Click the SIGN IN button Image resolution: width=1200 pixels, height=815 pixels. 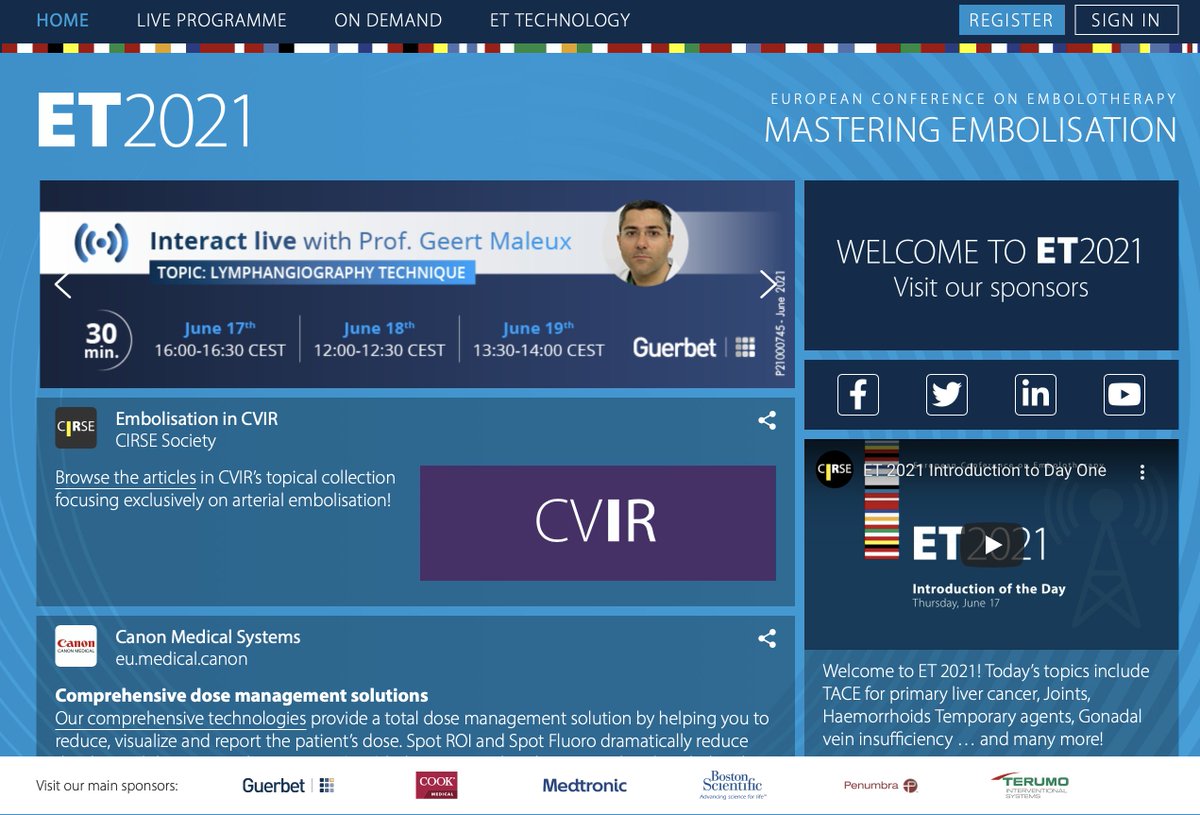pyautogui.click(x=1126, y=20)
